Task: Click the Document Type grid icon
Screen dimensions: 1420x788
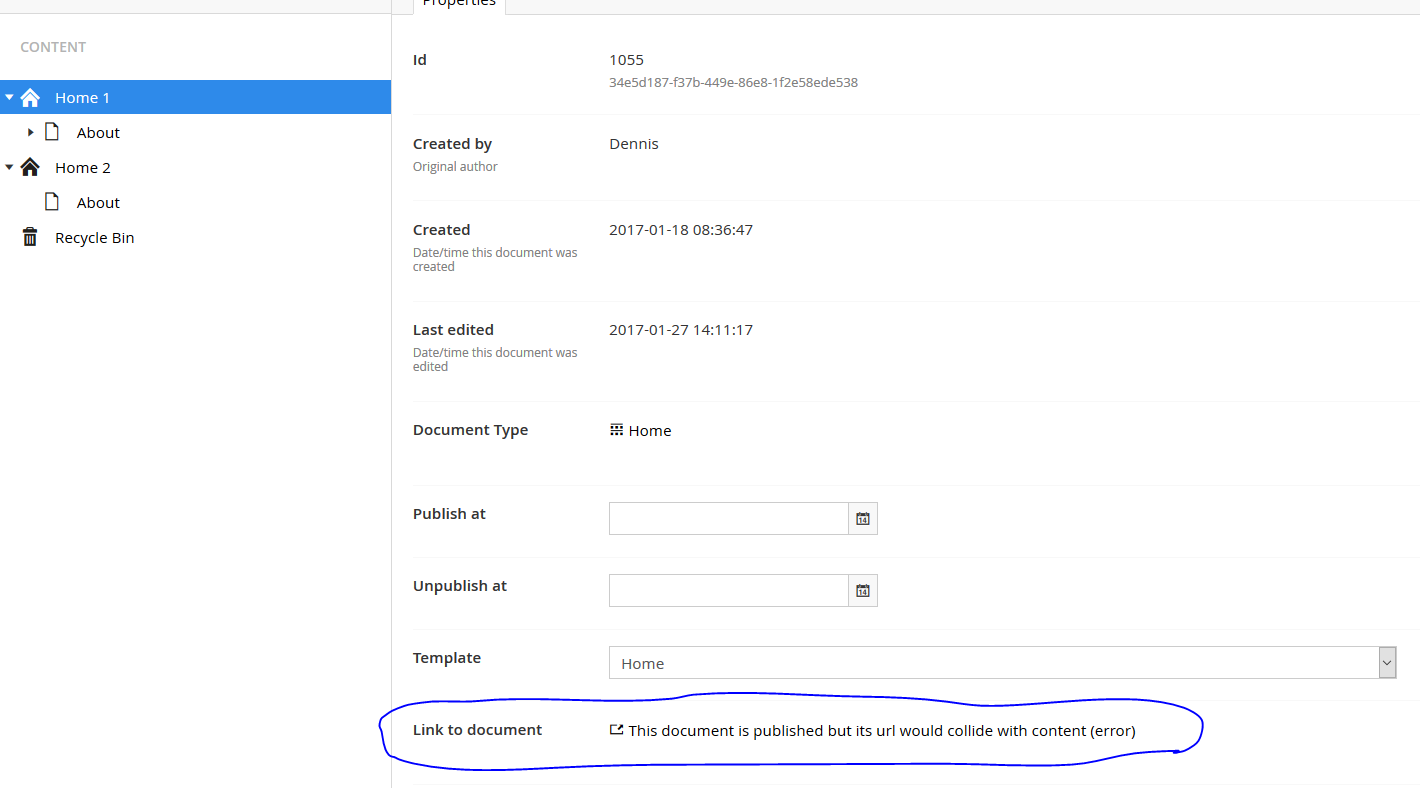Action: point(616,430)
